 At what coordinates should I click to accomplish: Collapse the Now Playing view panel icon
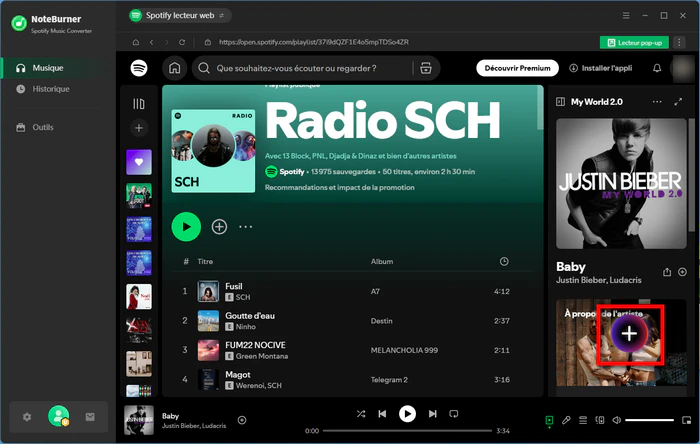[560, 102]
